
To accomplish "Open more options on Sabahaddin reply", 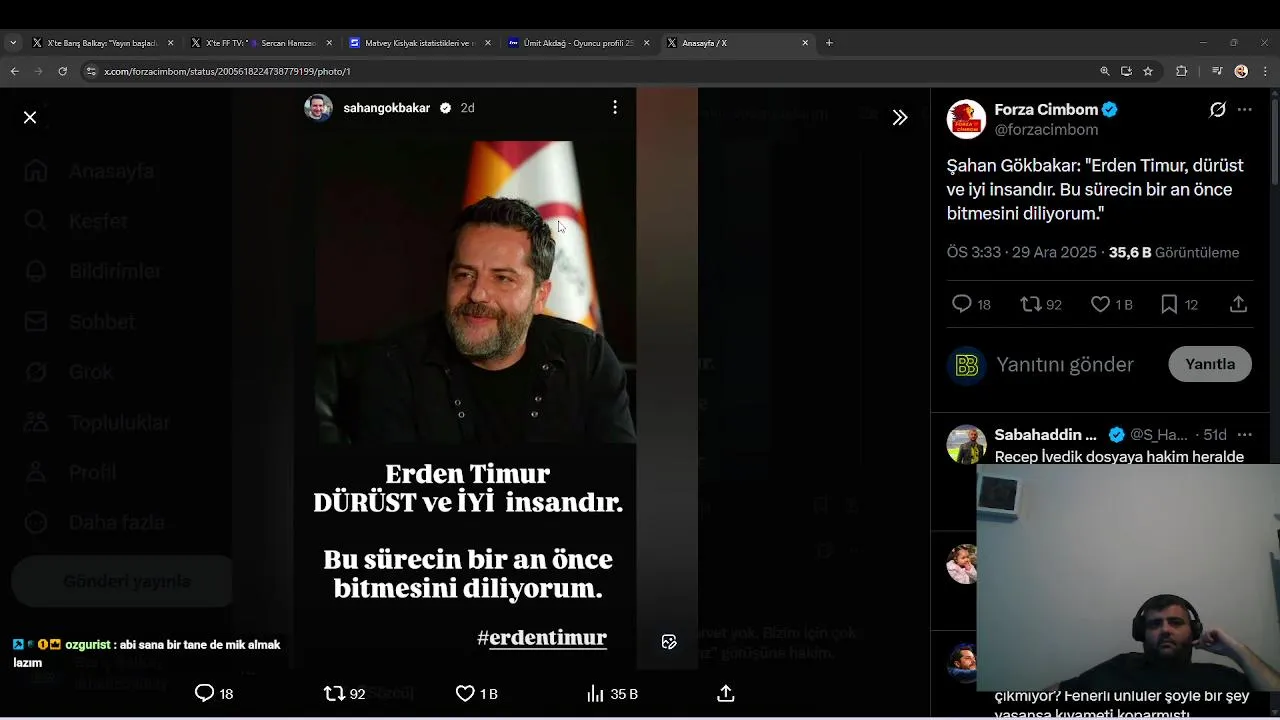I will 1245,435.
